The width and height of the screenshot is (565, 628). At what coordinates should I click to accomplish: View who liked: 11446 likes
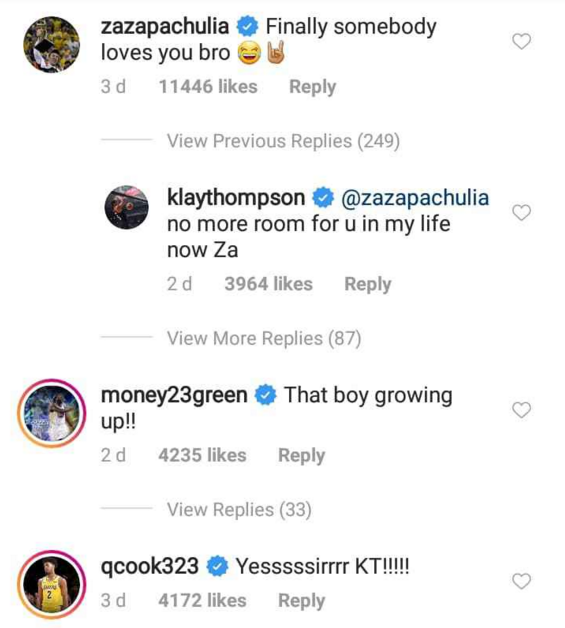click(208, 87)
